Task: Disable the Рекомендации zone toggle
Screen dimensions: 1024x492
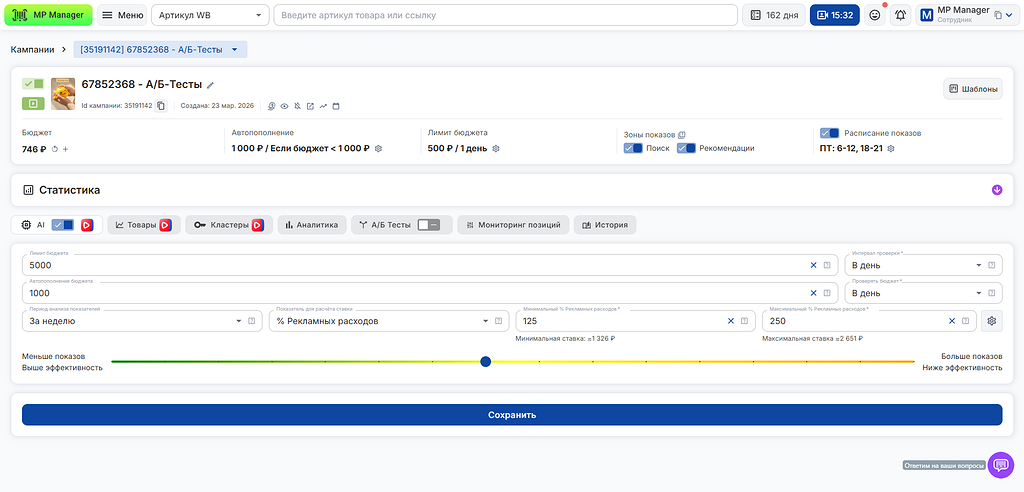Action: 686,148
